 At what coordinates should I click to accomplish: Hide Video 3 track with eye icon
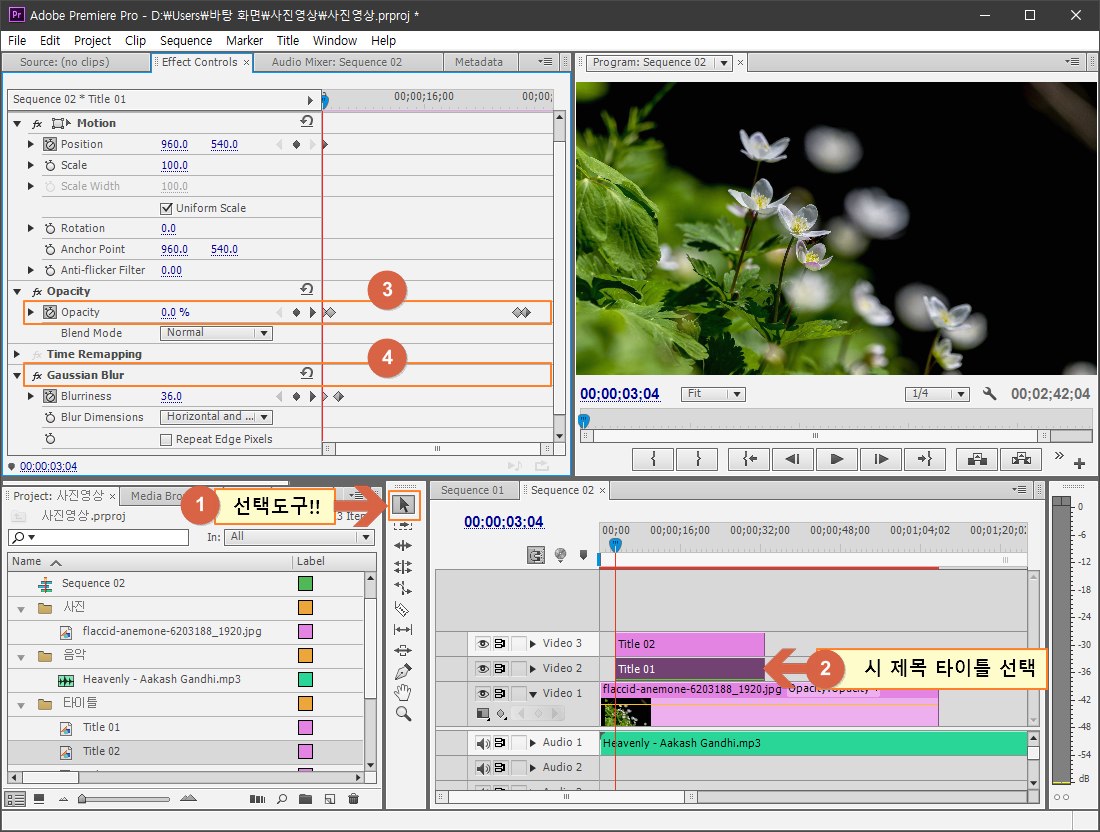483,643
